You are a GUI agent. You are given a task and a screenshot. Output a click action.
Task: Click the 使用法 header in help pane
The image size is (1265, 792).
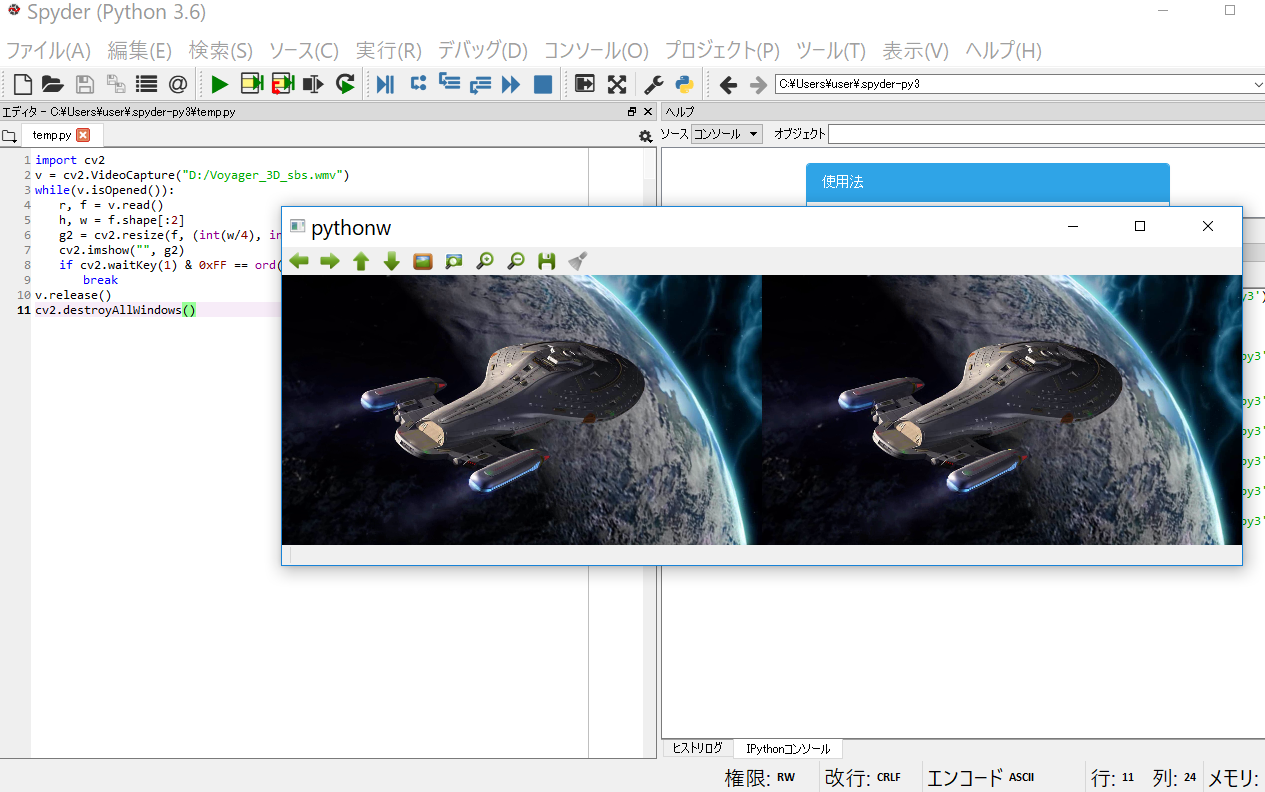[988, 182]
